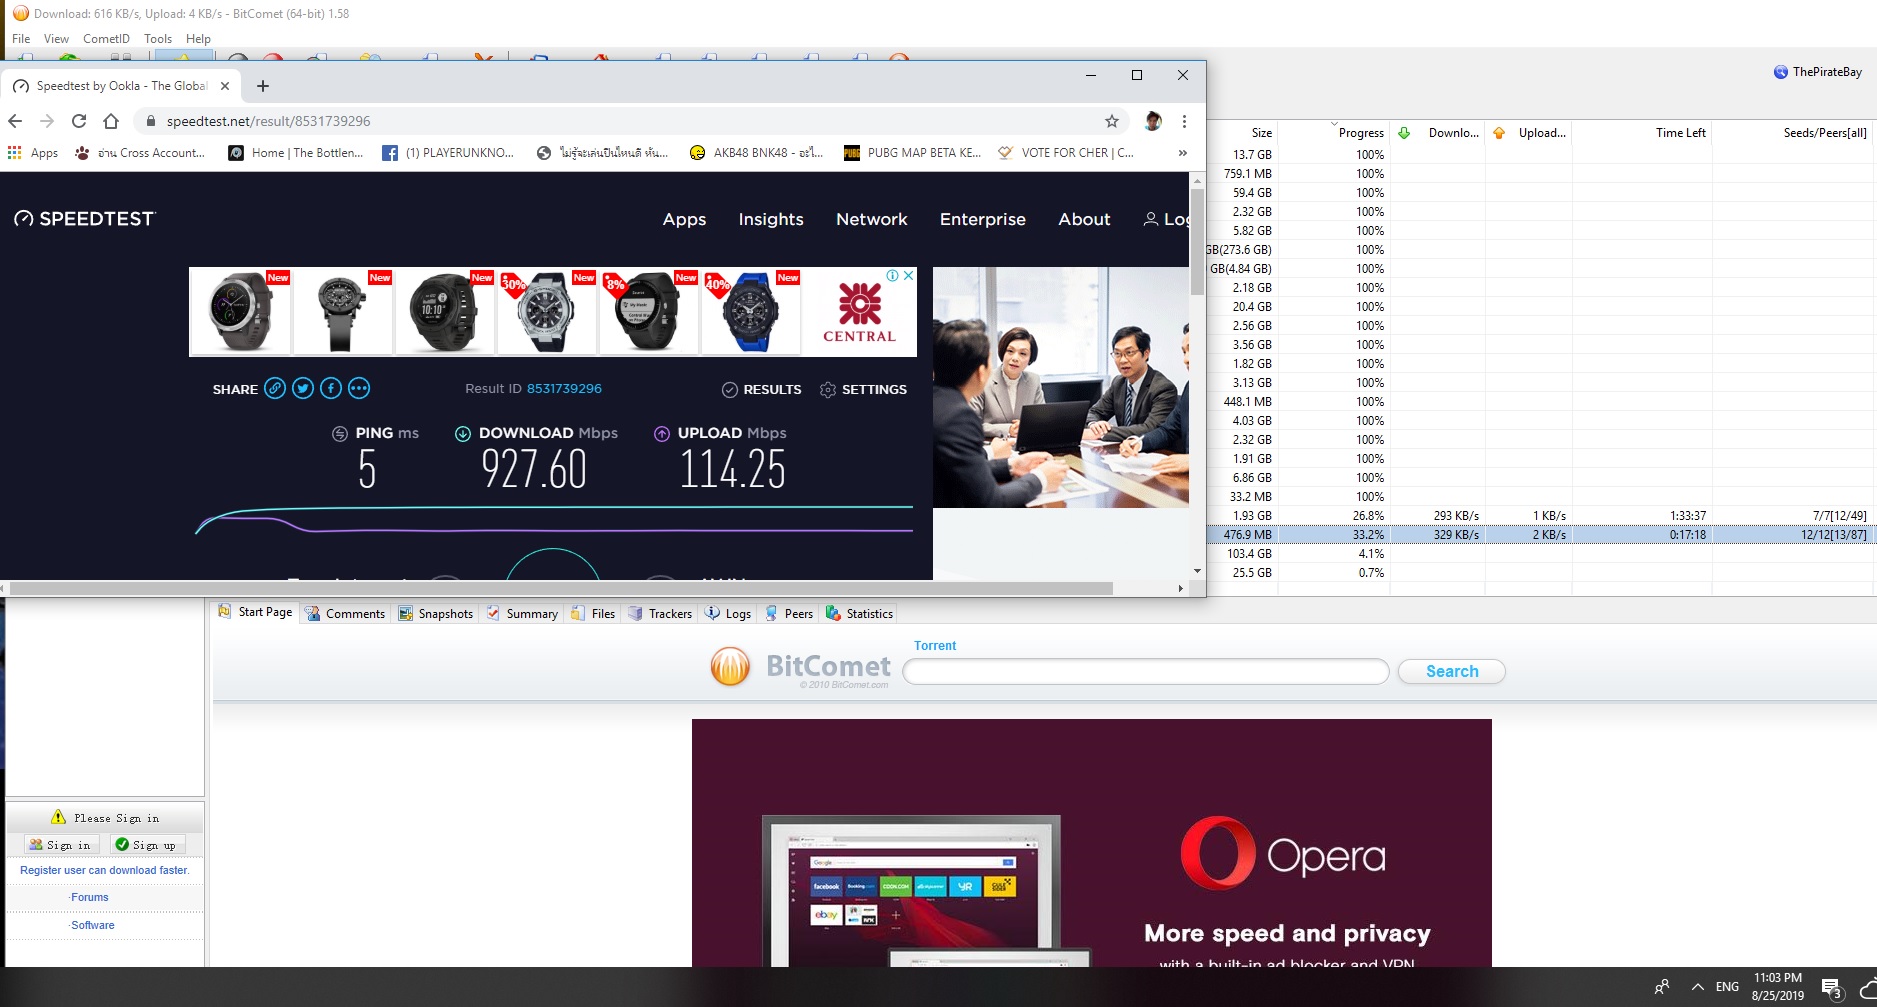The height and width of the screenshot is (1007, 1877).
Task: Click the Speedtest page horizontal scrollbar
Action: click(562, 588)
